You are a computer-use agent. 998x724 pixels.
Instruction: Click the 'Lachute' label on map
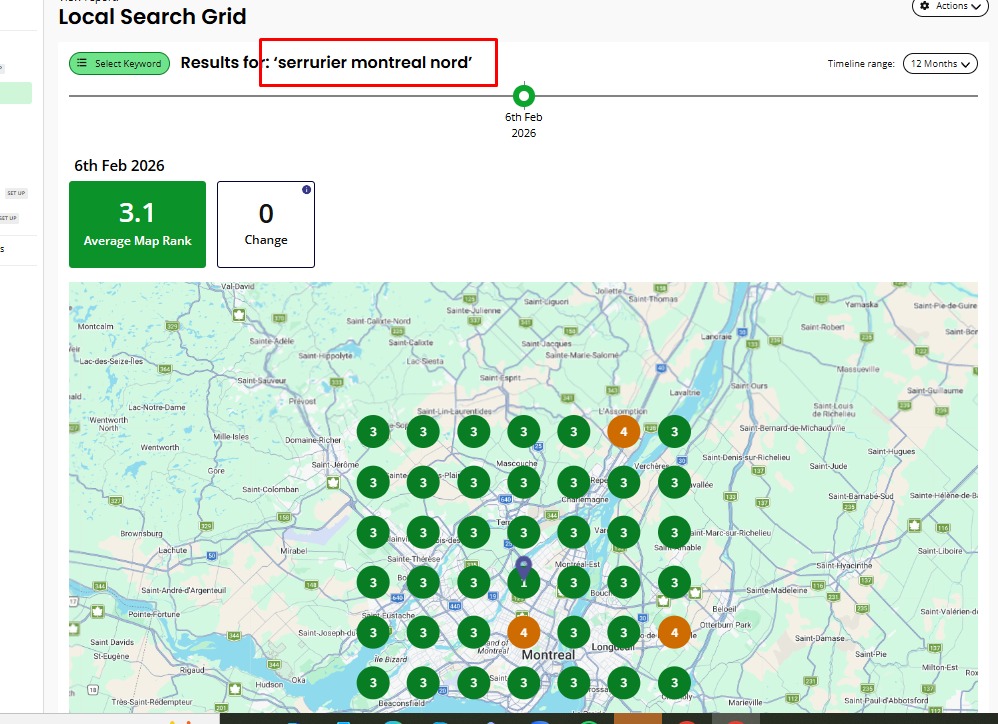pyautogui.click(x=172, y=550)
